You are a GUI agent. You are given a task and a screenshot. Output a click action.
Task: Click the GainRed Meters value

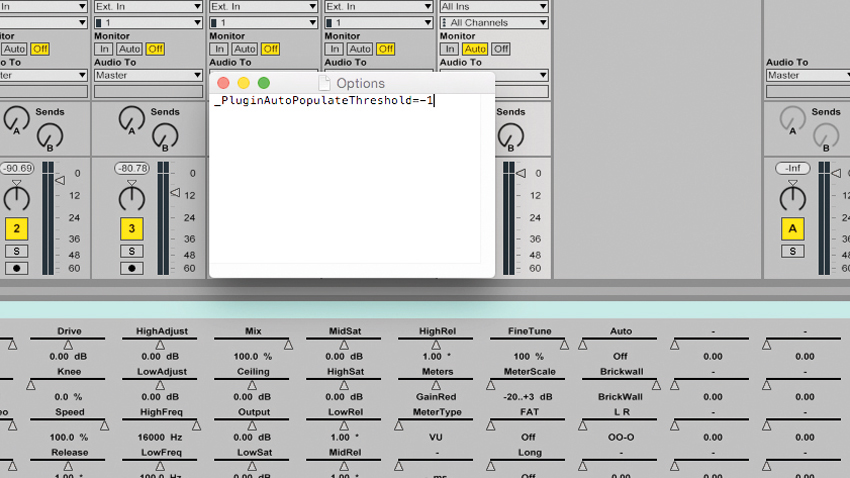(436, 397)
